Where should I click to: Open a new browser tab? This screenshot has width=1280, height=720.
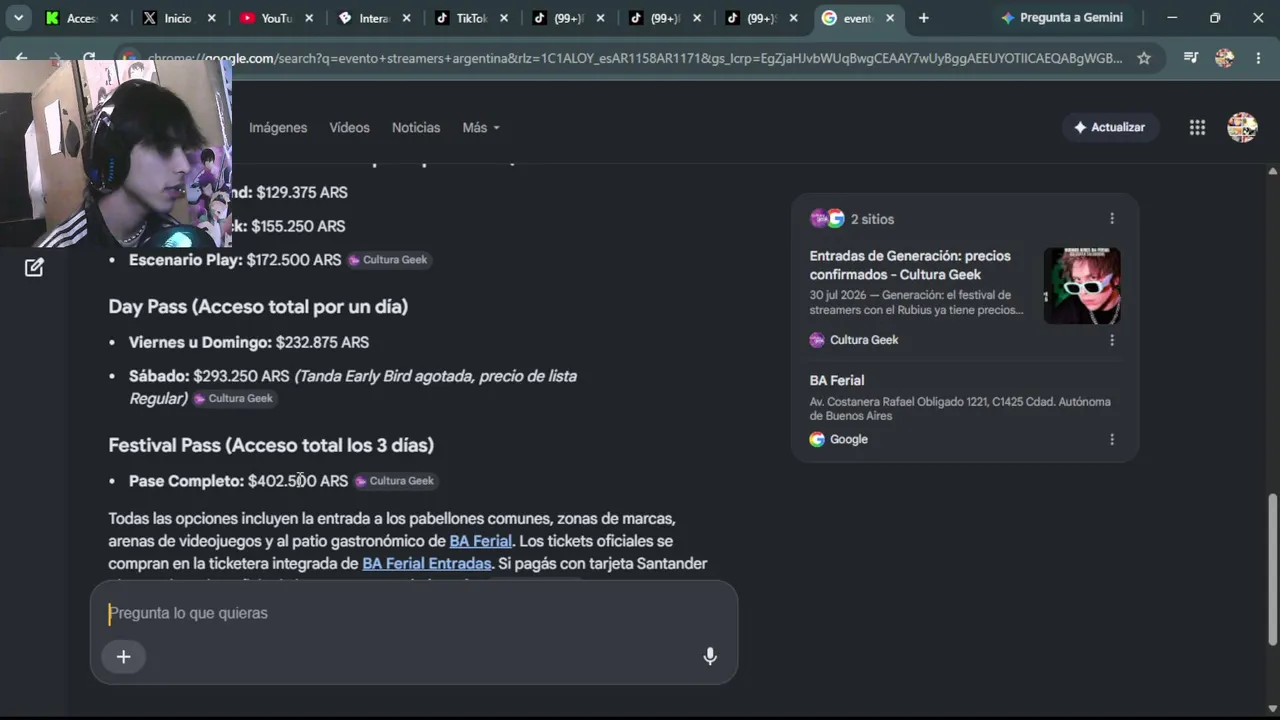923,18
